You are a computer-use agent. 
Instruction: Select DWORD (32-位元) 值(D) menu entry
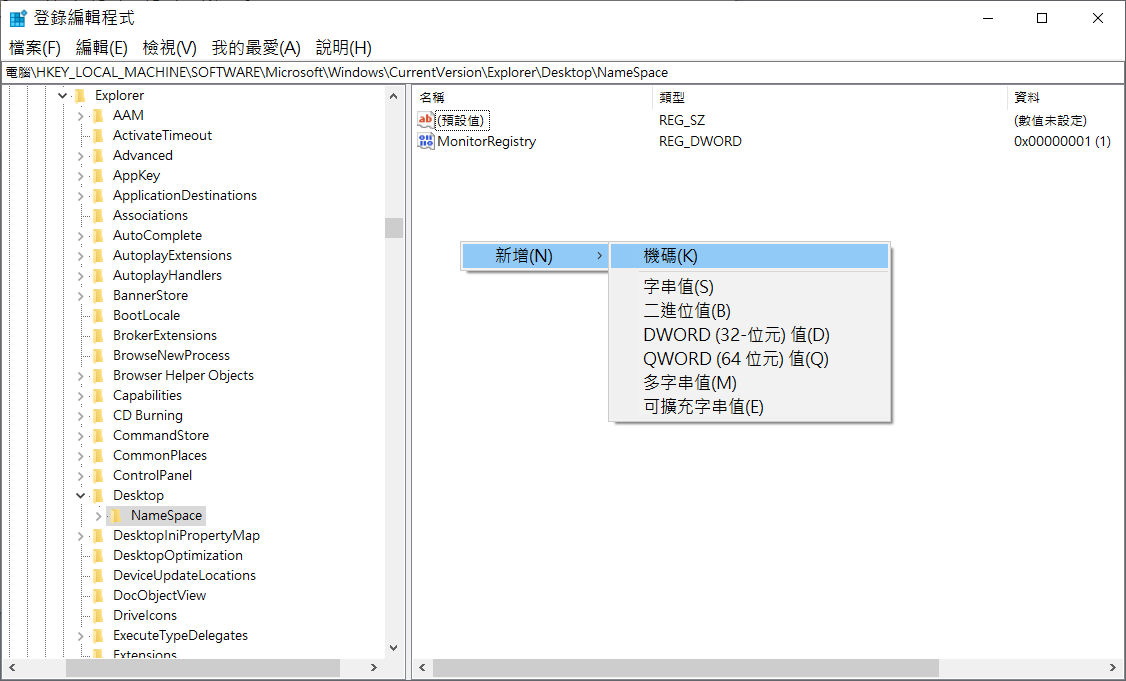pos(736,335)
